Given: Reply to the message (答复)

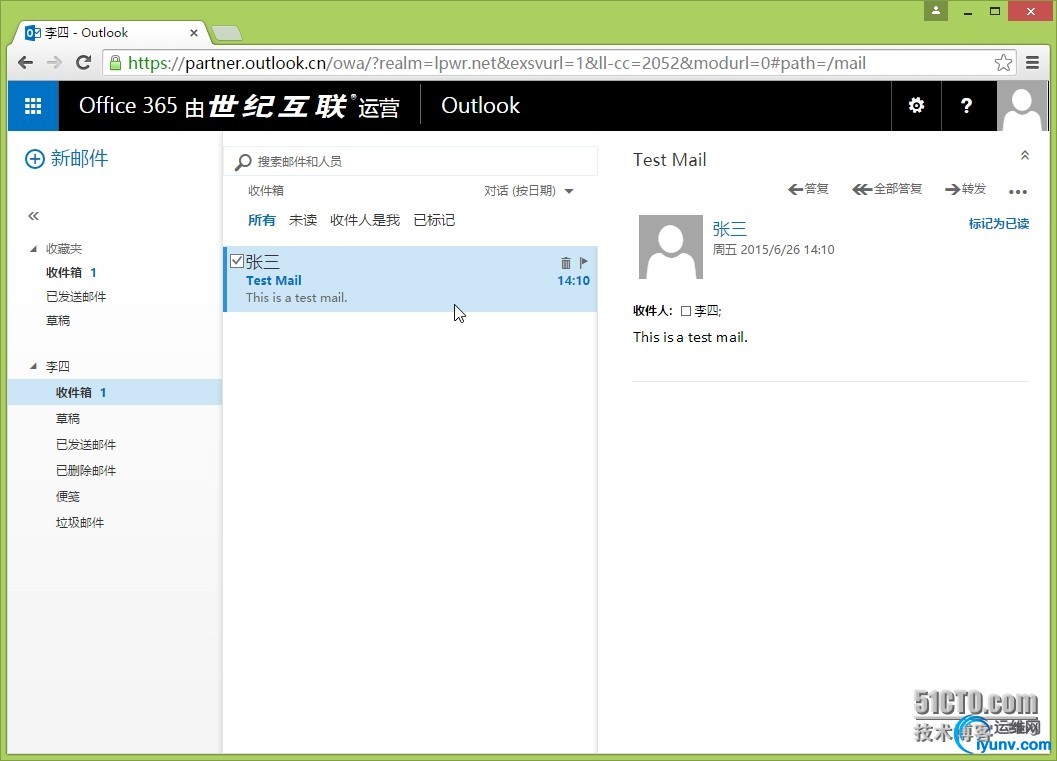Looking at the screenshot, I should coord(808,189).
